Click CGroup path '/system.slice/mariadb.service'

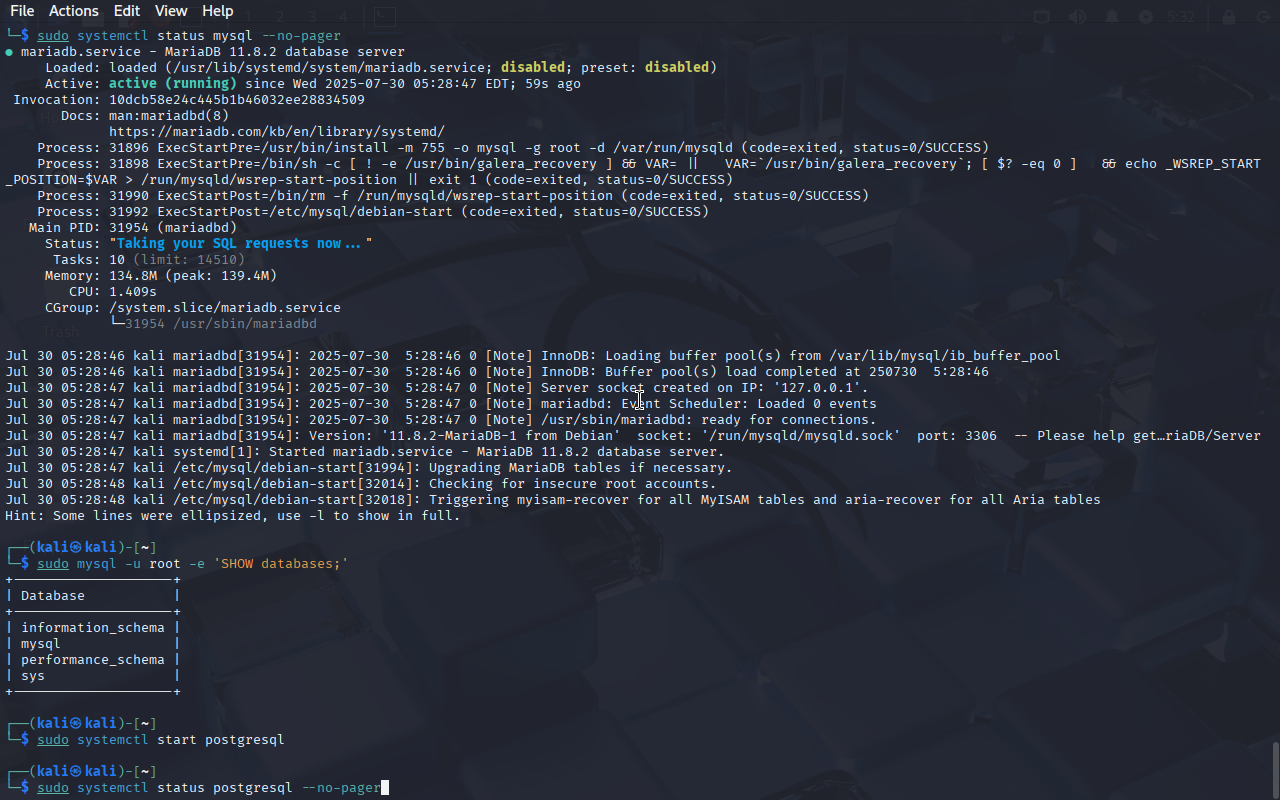pyautogui.click(x=225, y=308)
